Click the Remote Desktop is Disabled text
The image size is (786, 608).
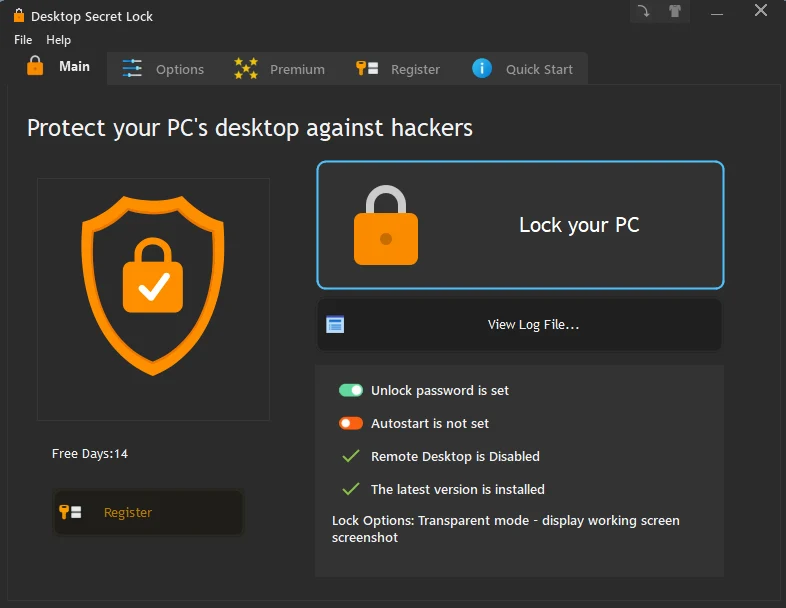[x=455, y=457]
